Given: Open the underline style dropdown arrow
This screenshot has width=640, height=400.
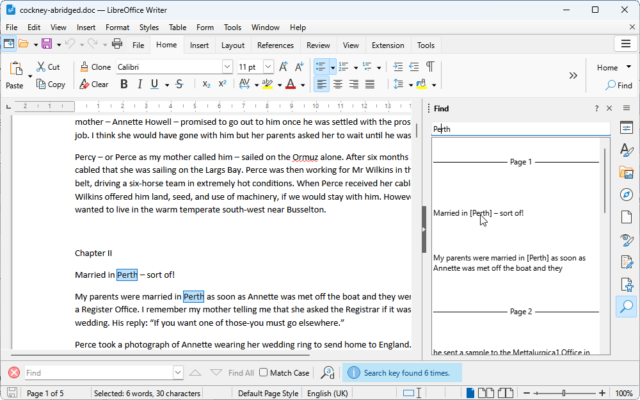Looking at the screenshot, I should pos(167,85).
